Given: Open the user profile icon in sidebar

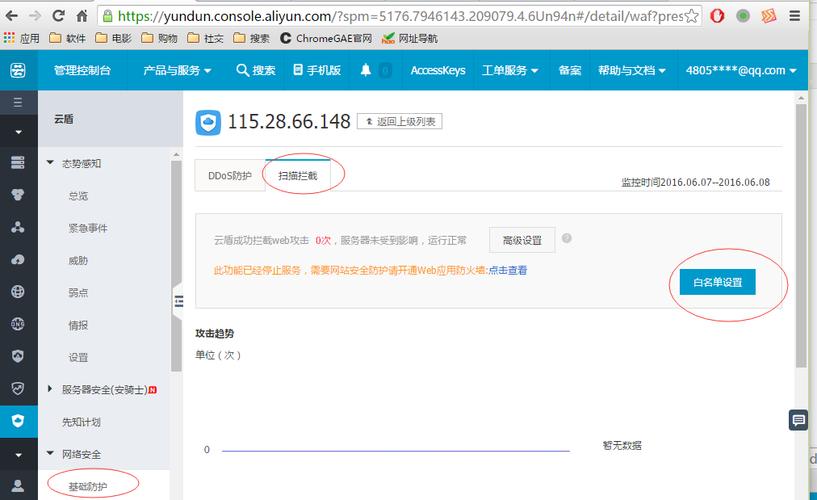Looking at the screenshot, I should click(x=18, y=485).
